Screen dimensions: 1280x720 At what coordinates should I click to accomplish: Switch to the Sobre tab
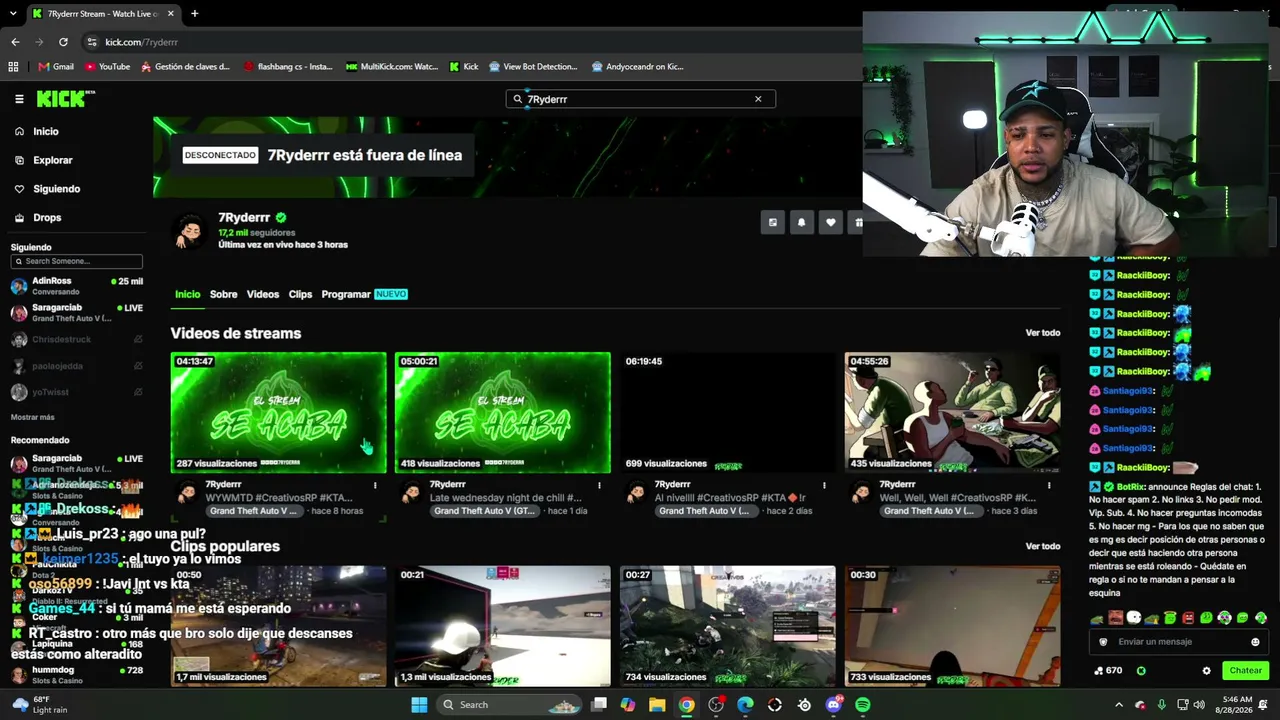click(x=223, y=294)
